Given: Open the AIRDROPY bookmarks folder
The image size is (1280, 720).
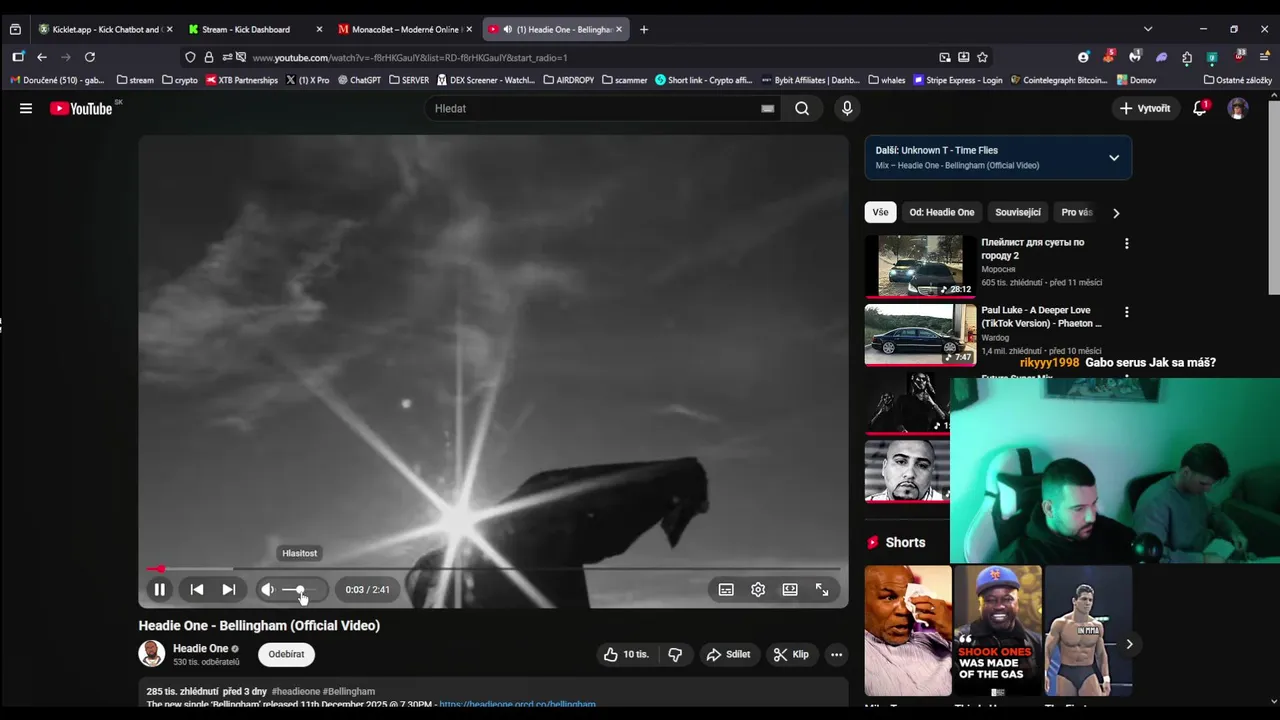Looking at the screenshot, I should tap(569, 80).
